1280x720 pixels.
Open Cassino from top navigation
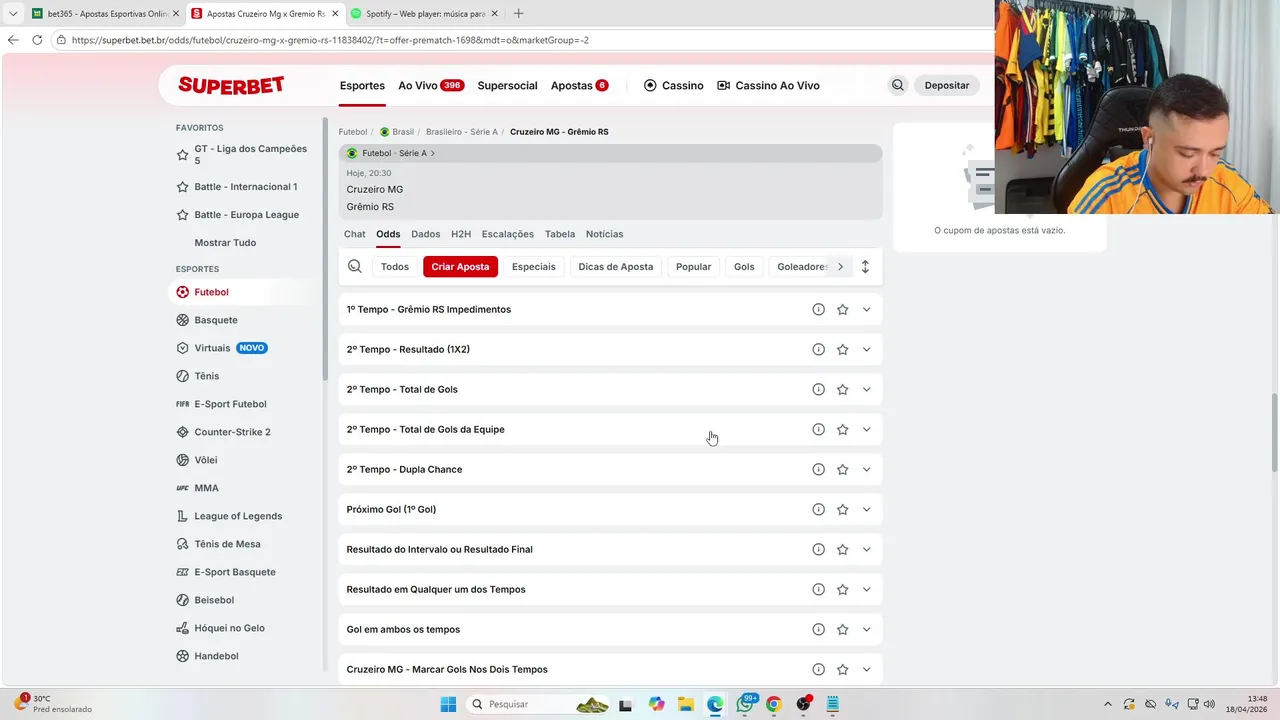(674, 85)
